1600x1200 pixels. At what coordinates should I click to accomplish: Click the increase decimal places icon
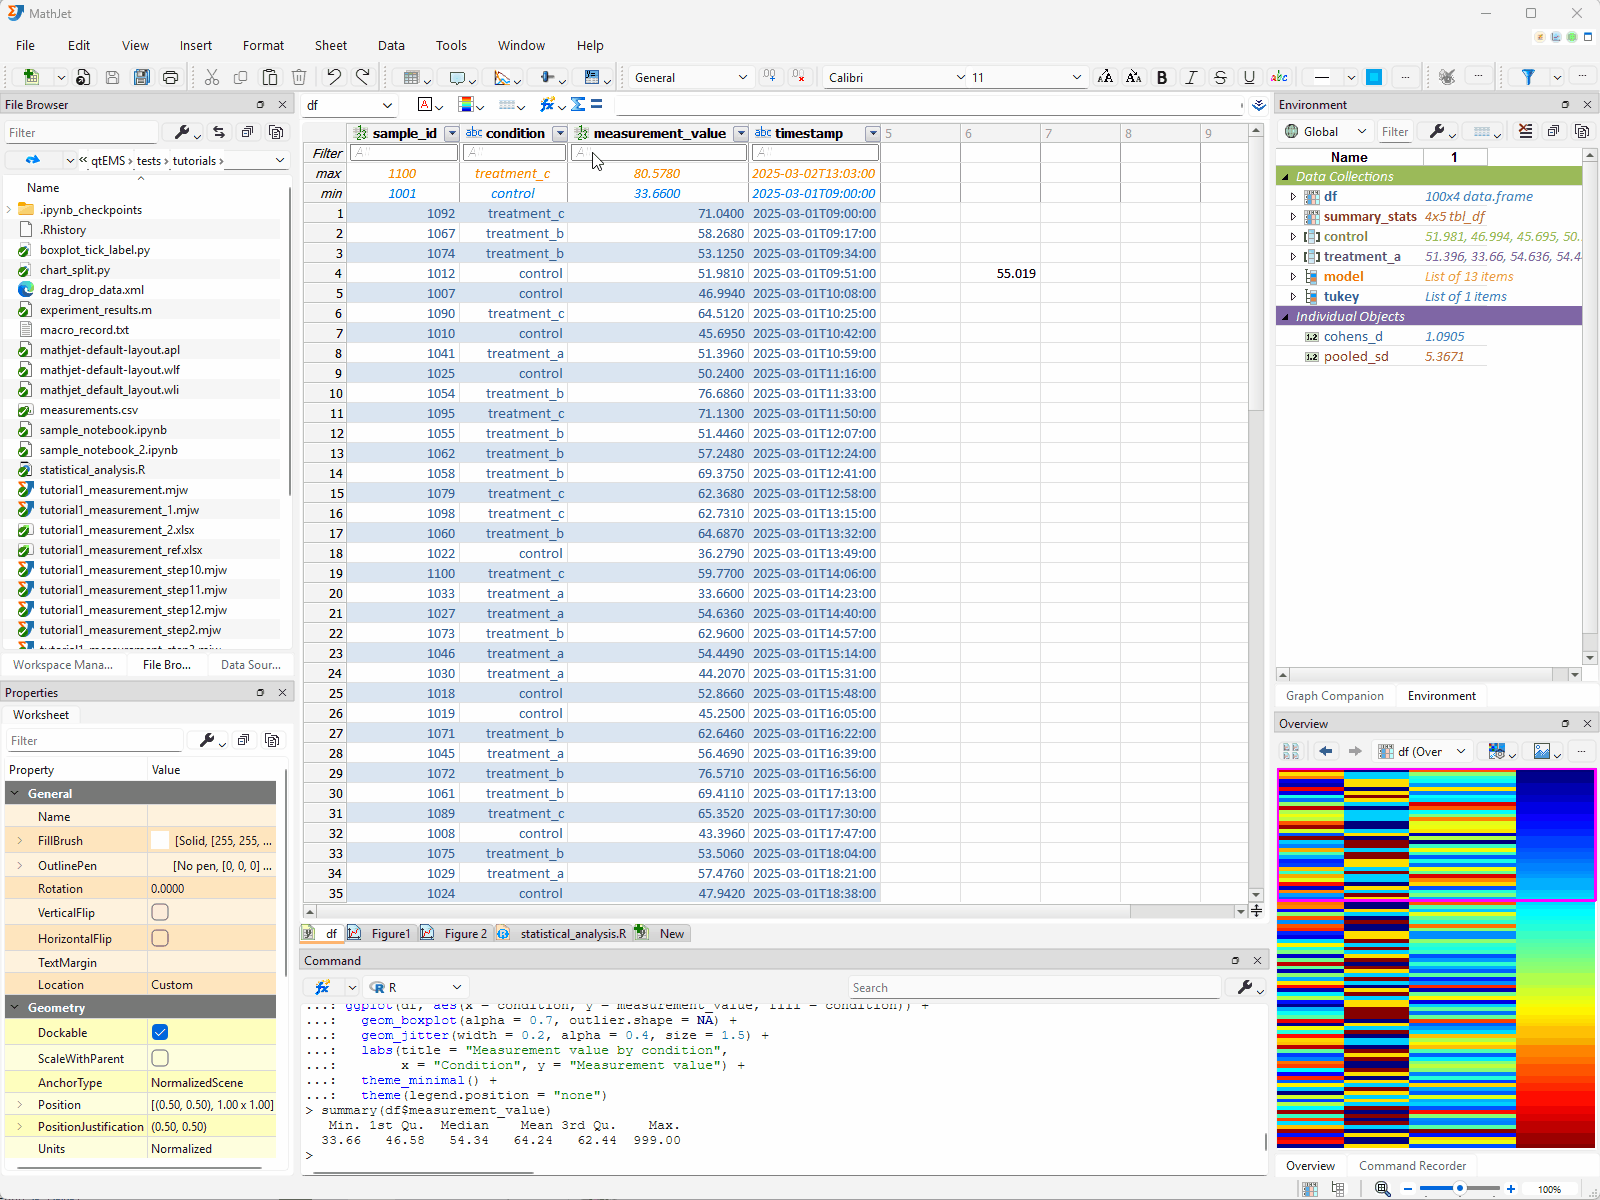(x=770, y=77)
